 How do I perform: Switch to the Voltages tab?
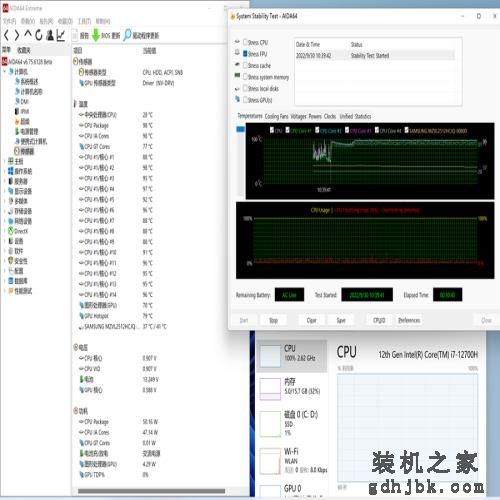coord(298,116)
